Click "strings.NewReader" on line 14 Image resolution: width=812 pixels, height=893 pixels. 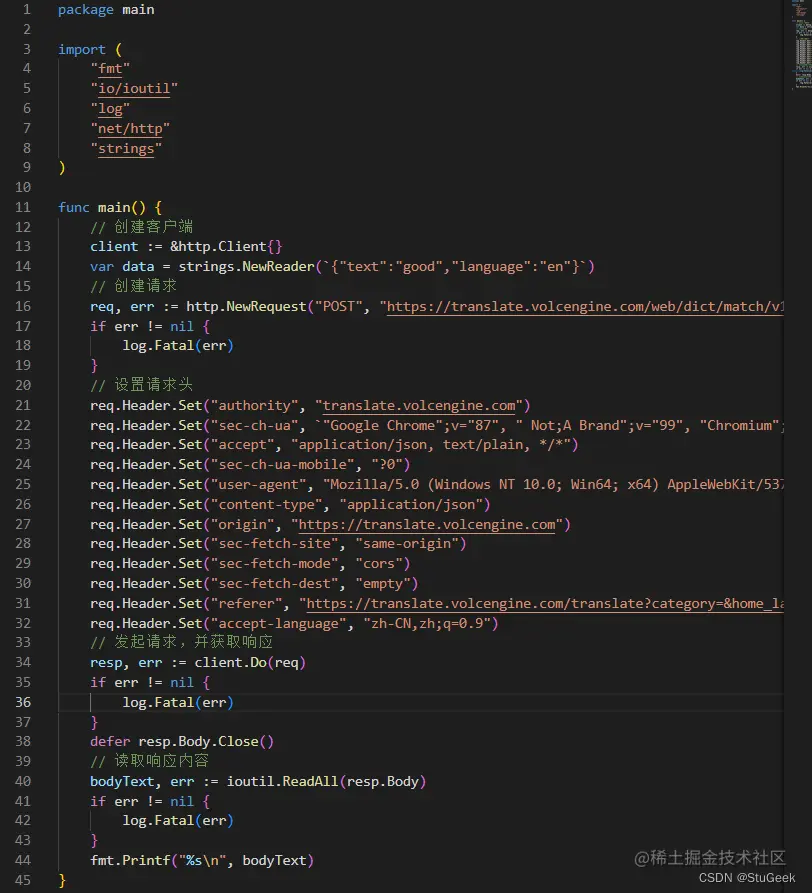[x=247, y=267]
